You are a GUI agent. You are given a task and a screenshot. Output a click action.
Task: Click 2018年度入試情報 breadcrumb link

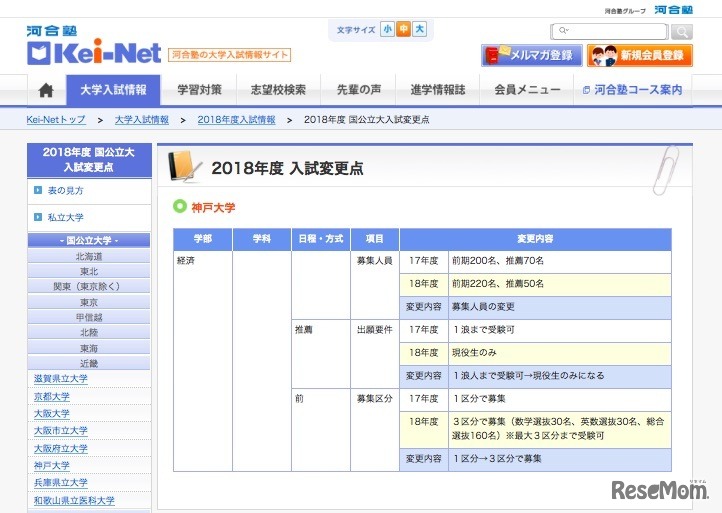pos(236,120)
